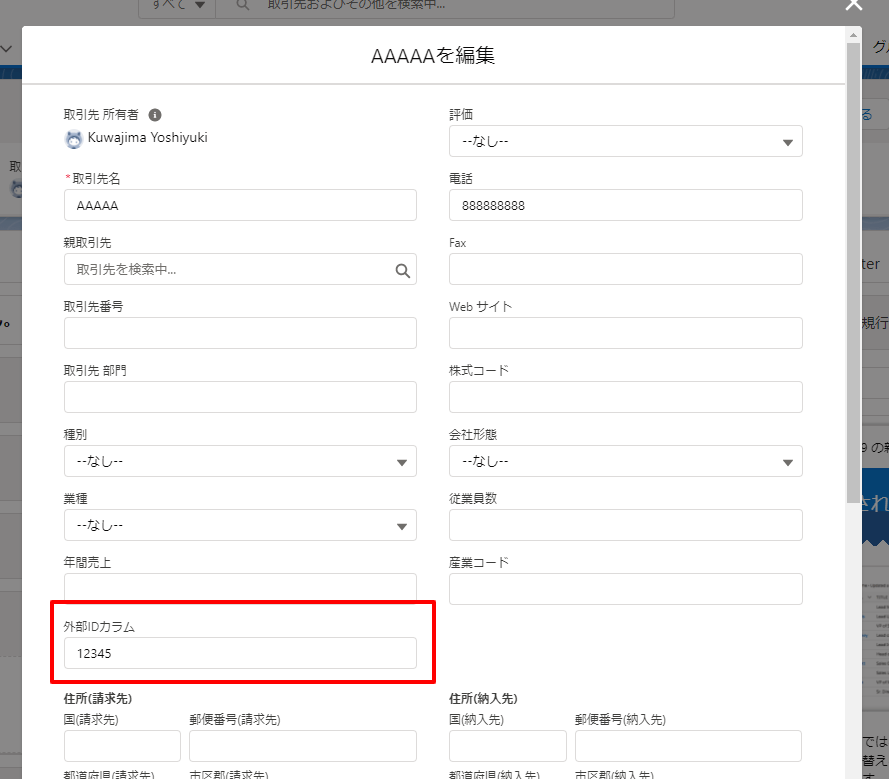The image size is (889, 779).
Task: Click the owner avatar next to Kuwajima Yoshiyuki
Action: point(74,138)
